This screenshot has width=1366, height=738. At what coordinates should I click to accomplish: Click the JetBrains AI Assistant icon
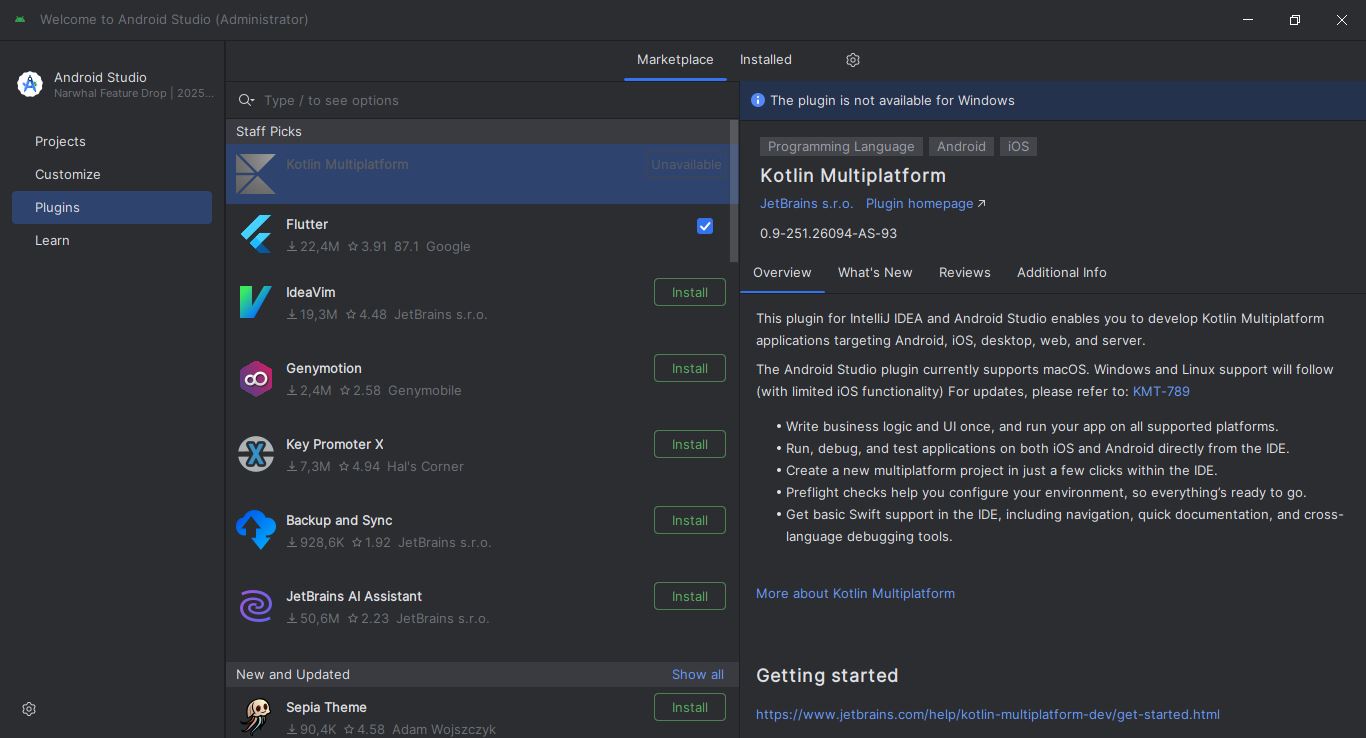coord(256,606)
